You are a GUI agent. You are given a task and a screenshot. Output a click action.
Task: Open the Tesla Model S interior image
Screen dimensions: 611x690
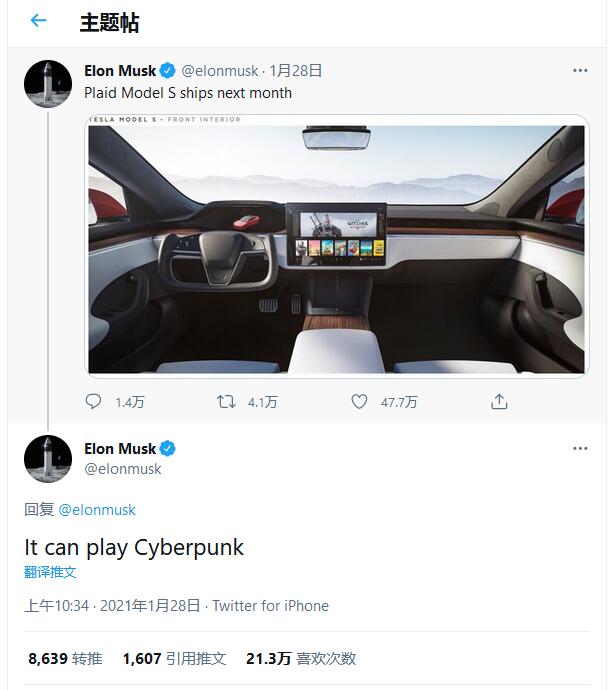click(337, 245)
